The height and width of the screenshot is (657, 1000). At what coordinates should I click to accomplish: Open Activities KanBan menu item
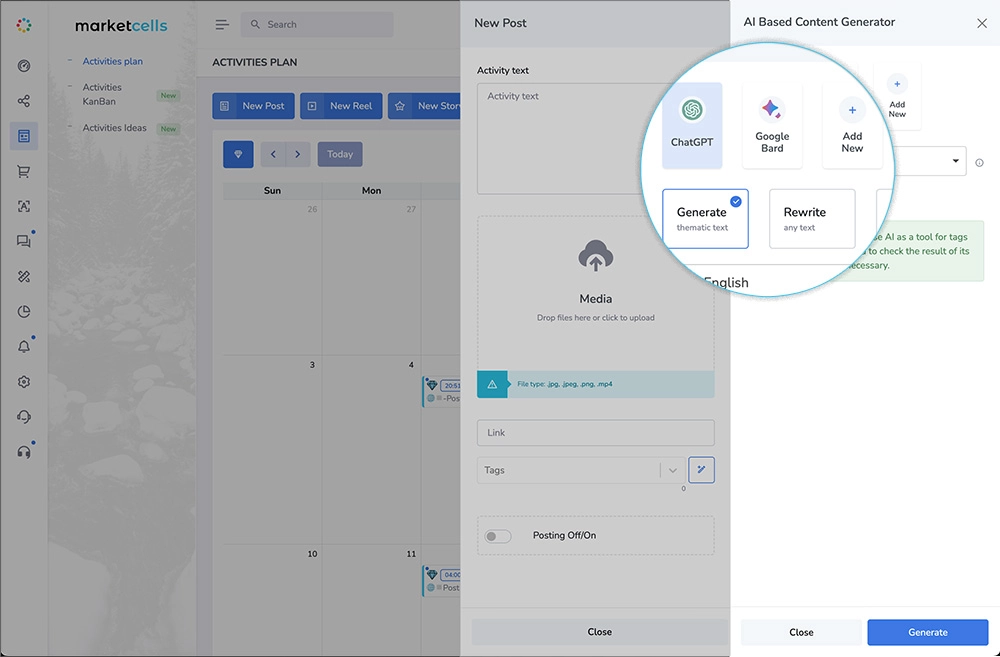click(102, 94)
